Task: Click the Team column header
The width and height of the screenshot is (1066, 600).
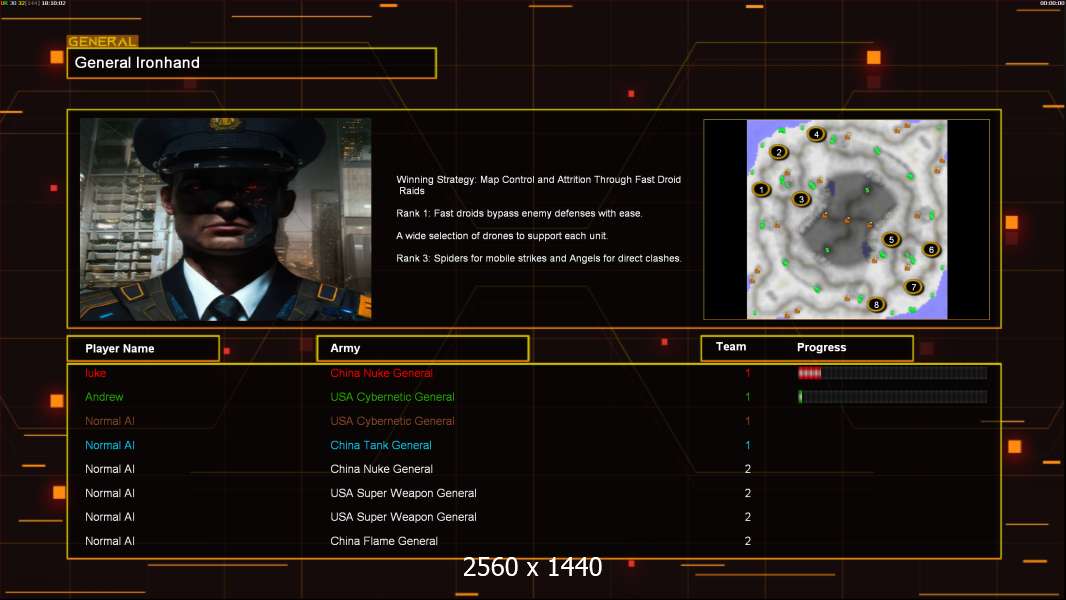Action: 731,347
